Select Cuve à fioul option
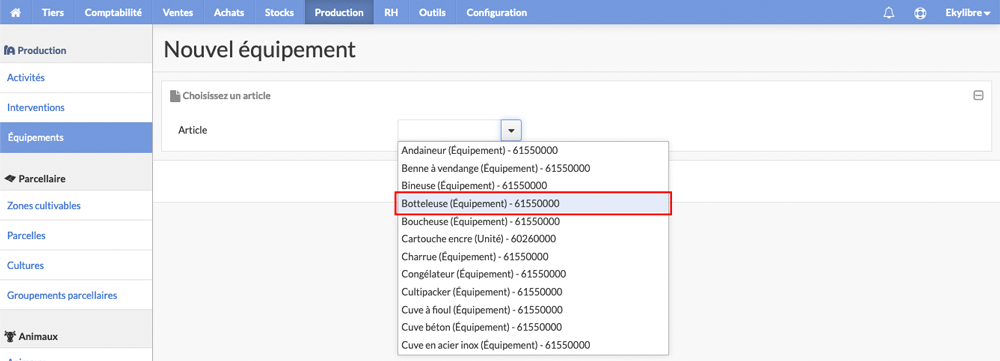Image resolution: width=1000 pixels, height=361 pixels. coord(533,309)
